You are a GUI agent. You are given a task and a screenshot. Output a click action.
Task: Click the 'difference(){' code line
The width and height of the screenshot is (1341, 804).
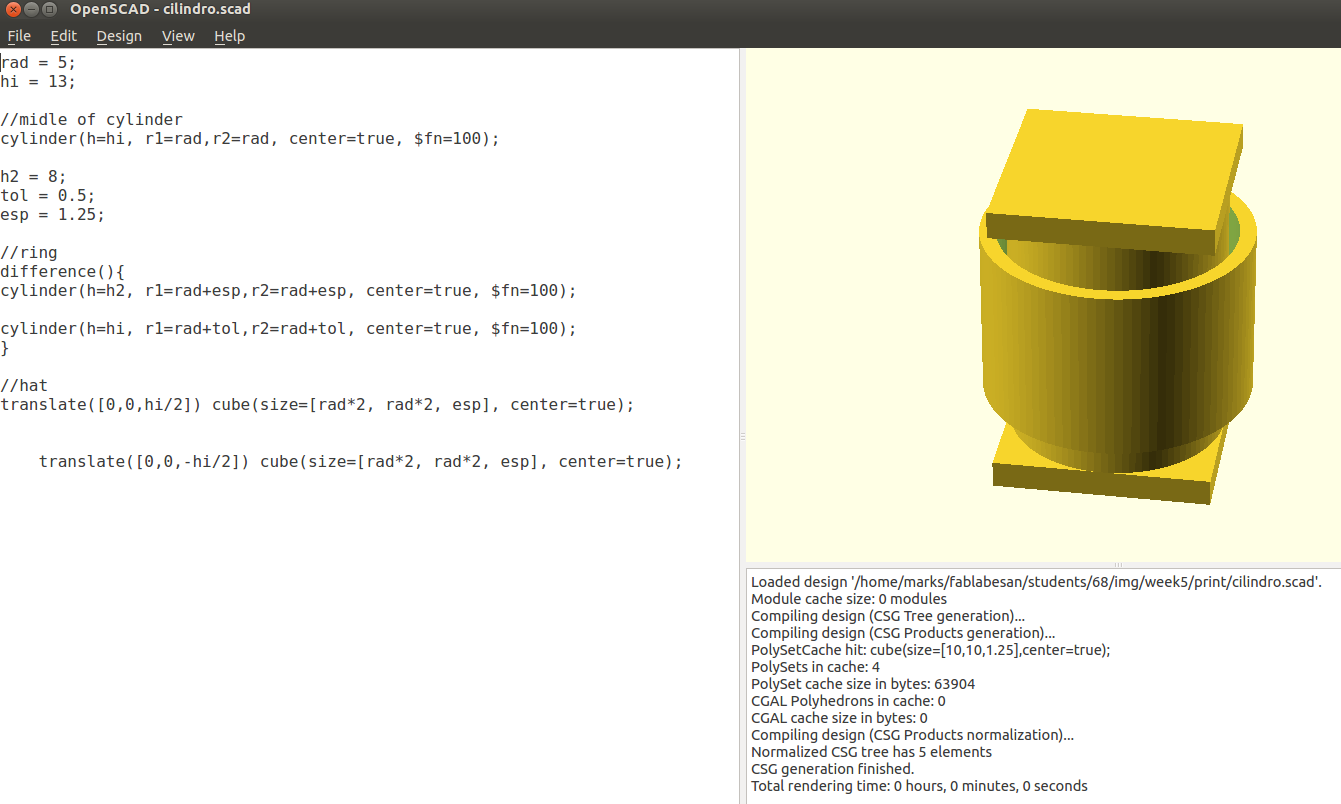(x=62, y=271)
